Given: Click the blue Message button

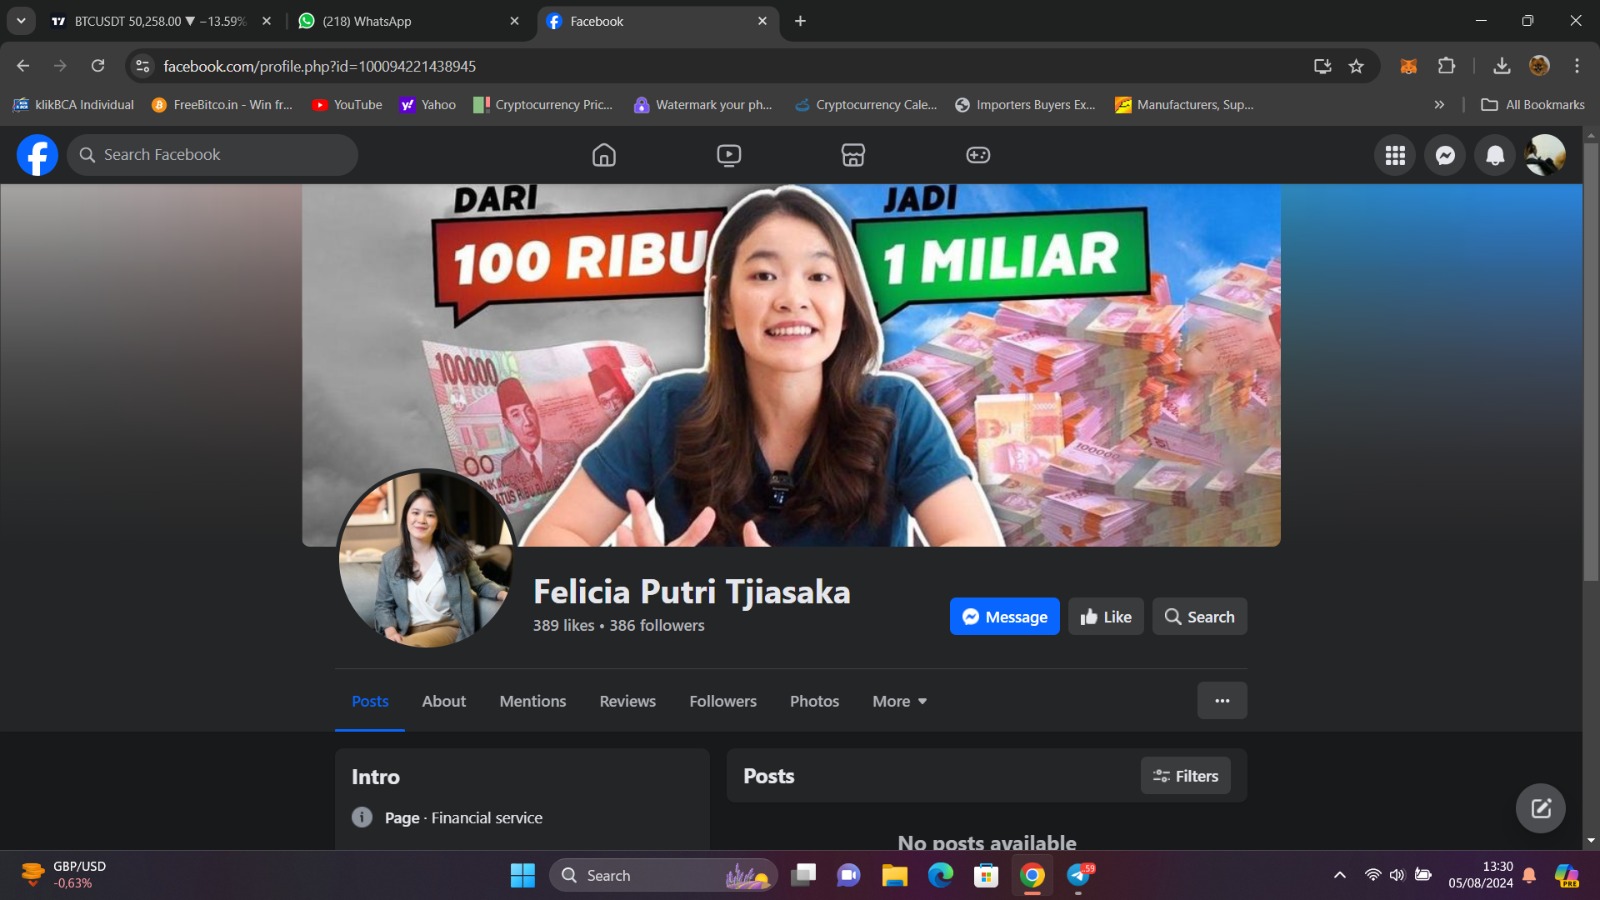Looking at the screenshot, I should 1004,617.
